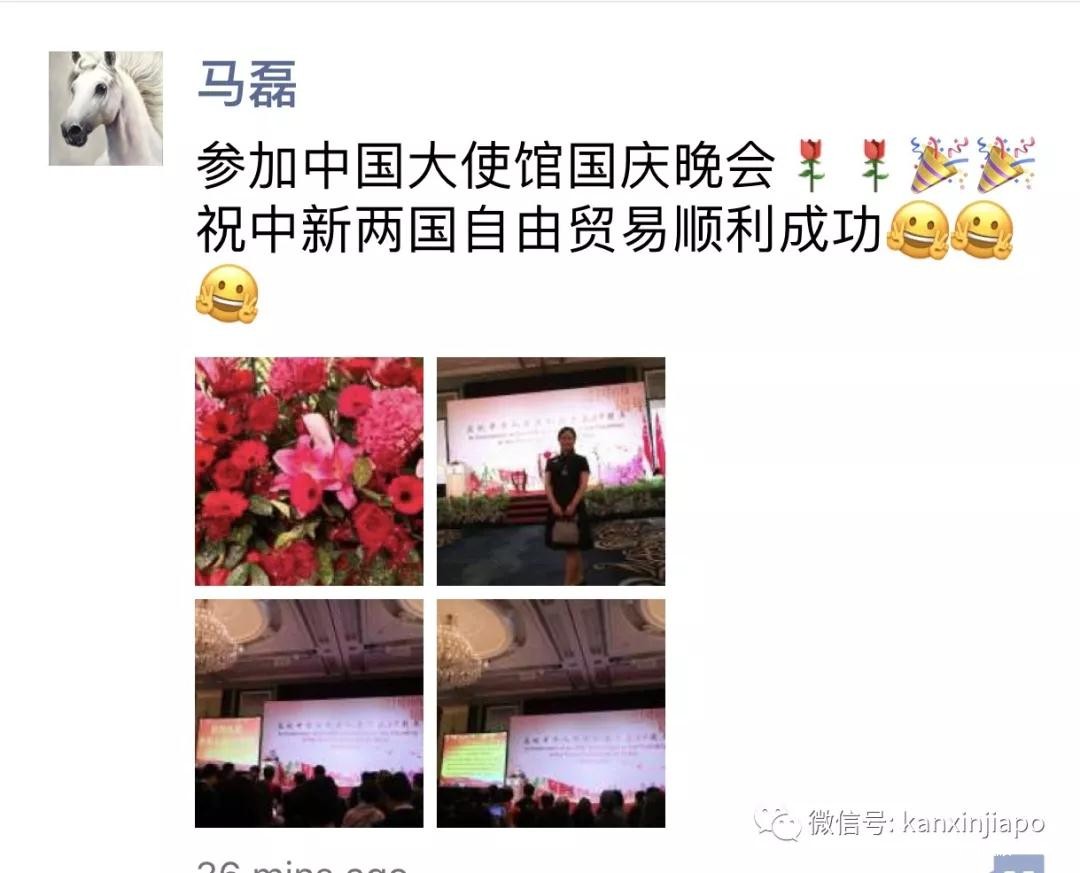Click the 微信号 kanxinjiapo watermark text
This screenshot has width=1080, height=873.
[x=927, y=823]
